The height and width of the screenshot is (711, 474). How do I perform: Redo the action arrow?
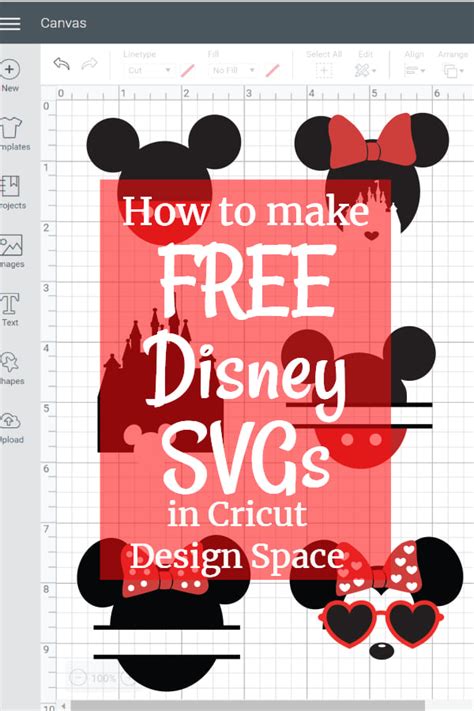click(89, 63)
